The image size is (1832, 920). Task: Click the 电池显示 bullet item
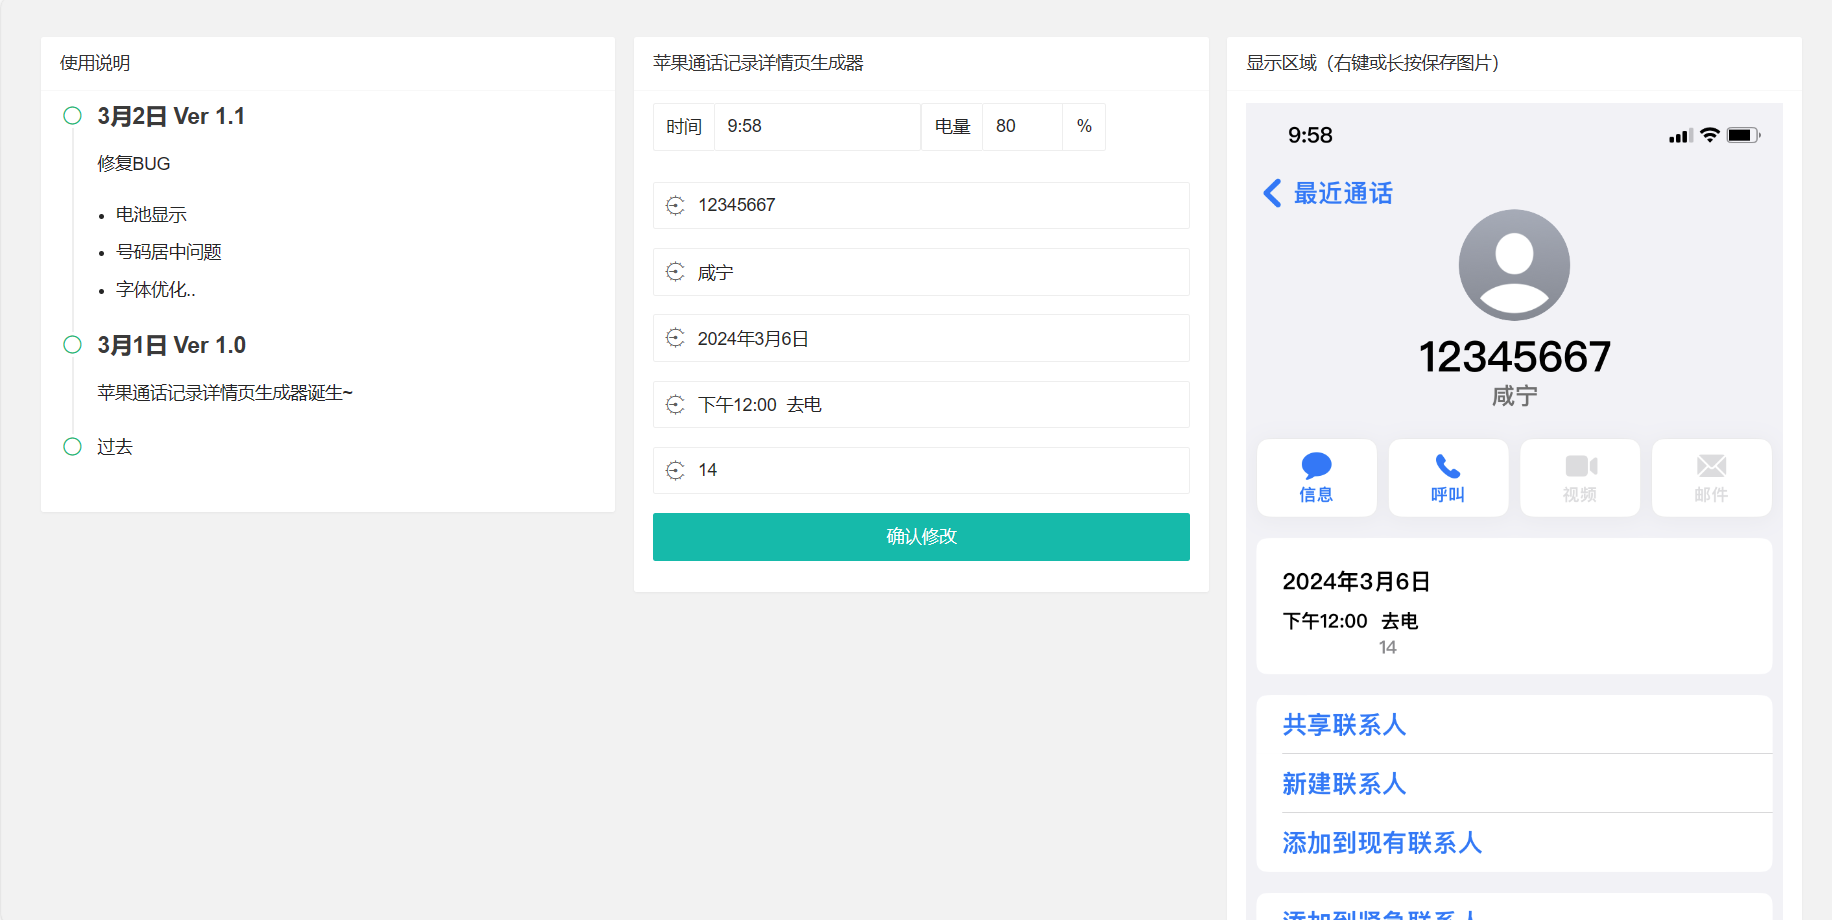click(151, 215)
